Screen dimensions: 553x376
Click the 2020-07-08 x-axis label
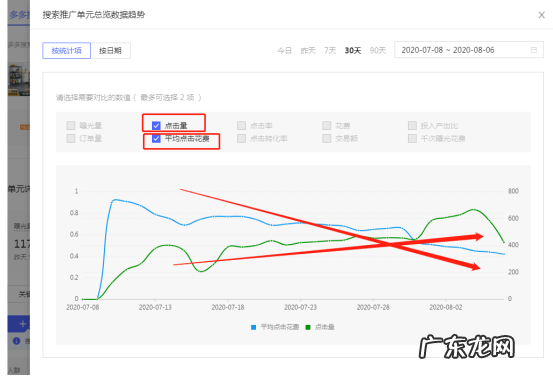click(x=83, y=307)
